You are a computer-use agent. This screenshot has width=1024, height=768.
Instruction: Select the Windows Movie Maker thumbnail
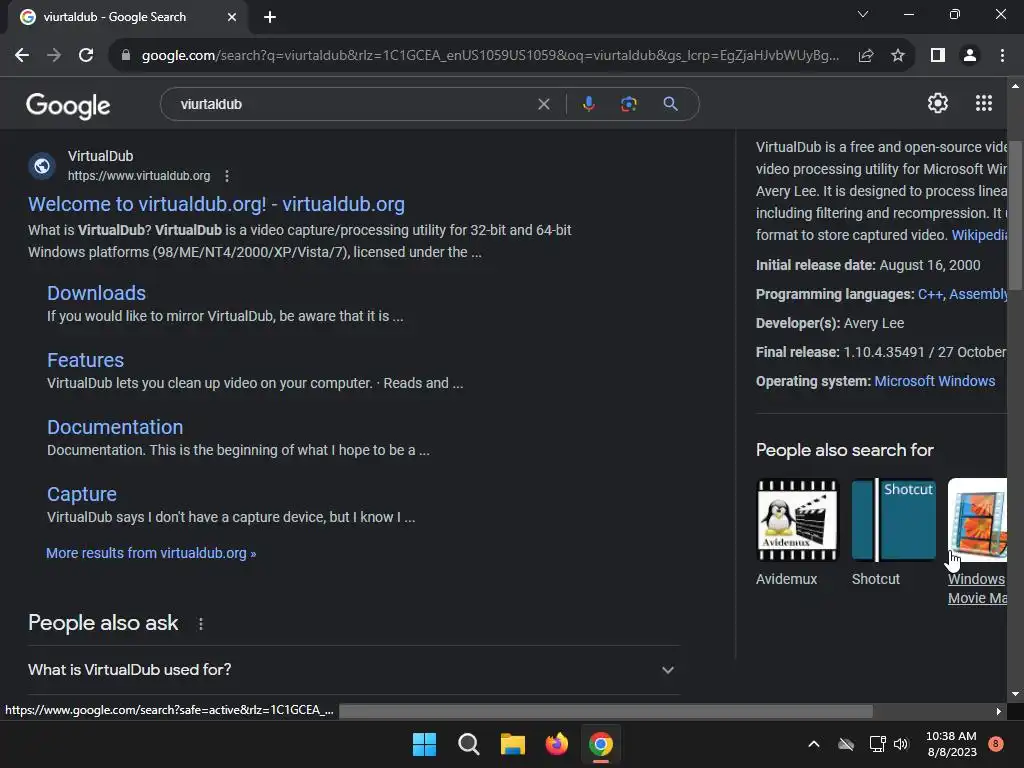977,520
